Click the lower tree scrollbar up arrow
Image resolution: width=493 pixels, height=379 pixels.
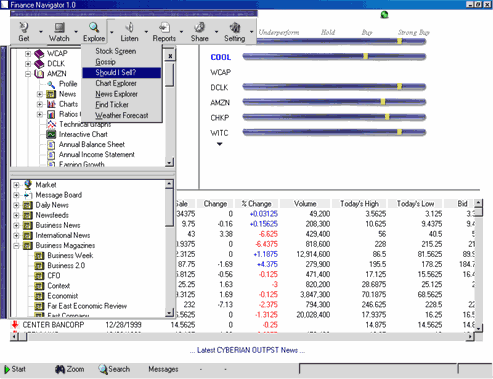169,184
